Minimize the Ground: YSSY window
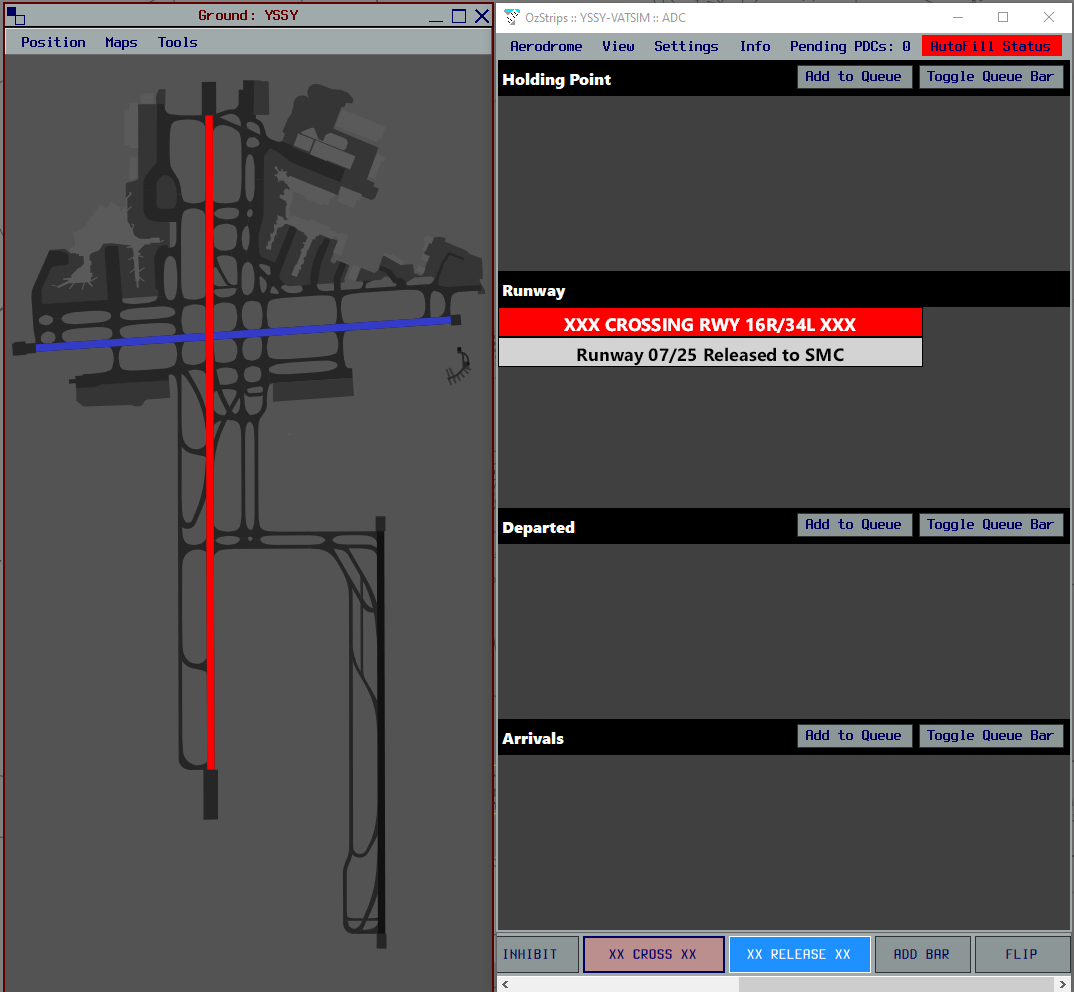Screen dimensions: 1074x992 [x=435, y=16]
